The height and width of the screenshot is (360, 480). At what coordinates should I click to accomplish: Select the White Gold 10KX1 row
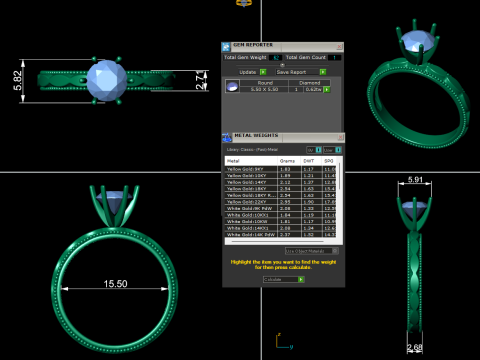point(281,215)
